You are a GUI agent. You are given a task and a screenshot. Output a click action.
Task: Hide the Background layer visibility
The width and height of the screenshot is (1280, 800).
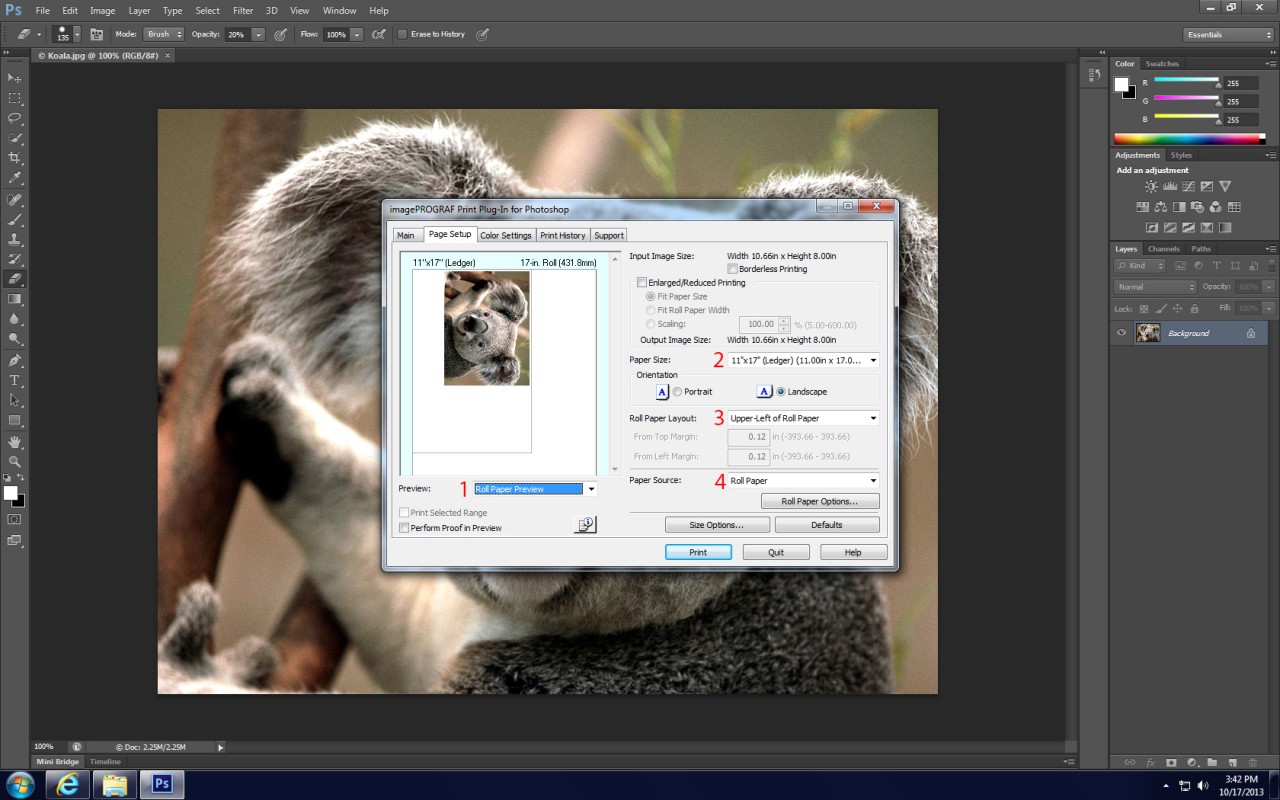point(1121,333)
